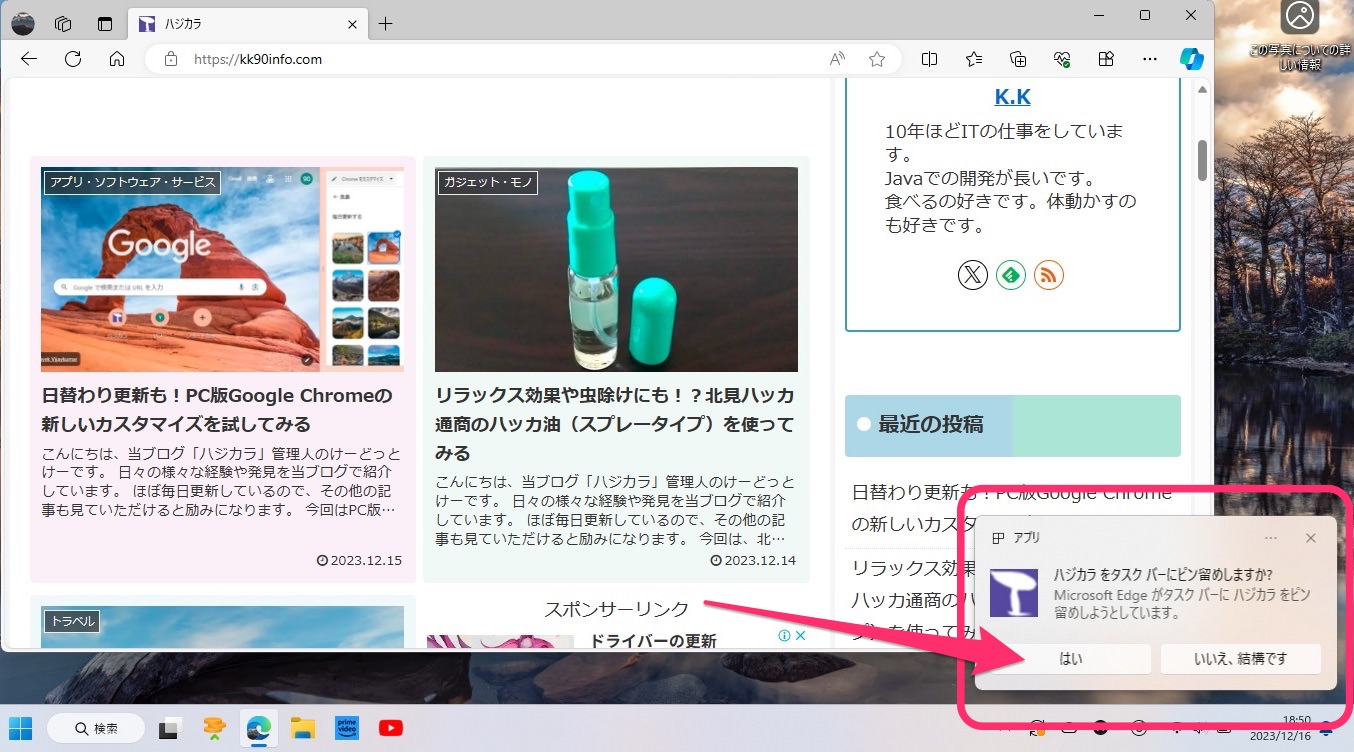Open the orange app icon next to Task View
Viewport: 1354px width, 752px height.
[x=214, y=728]
